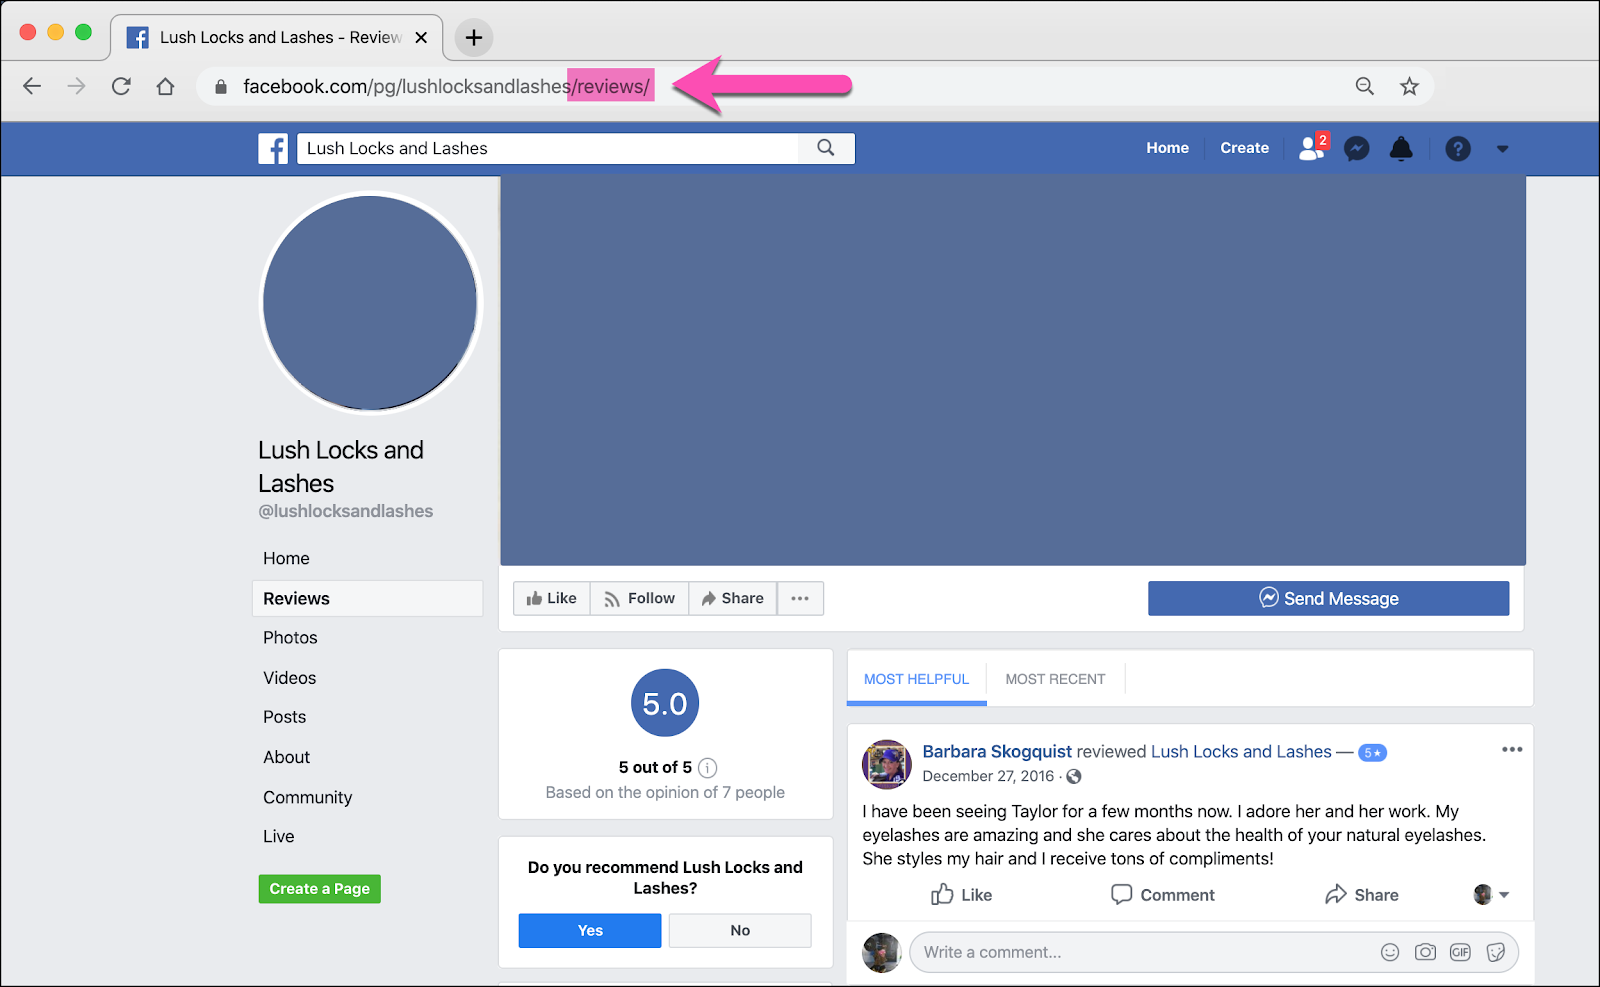Click Create in the Facebook top bar
The image size is (1600, 987).
pyautogui.click(x=1244, y=148)
